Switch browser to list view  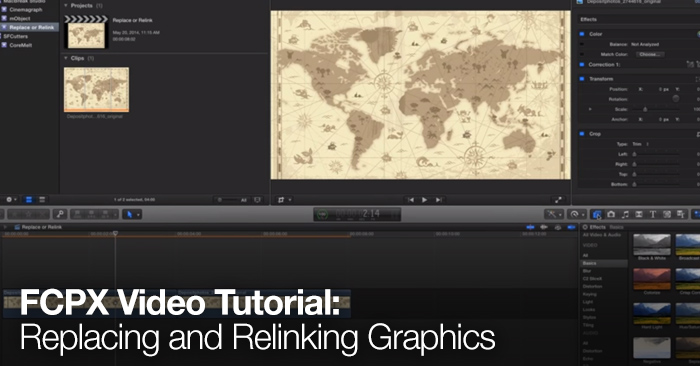coord(42,200)
